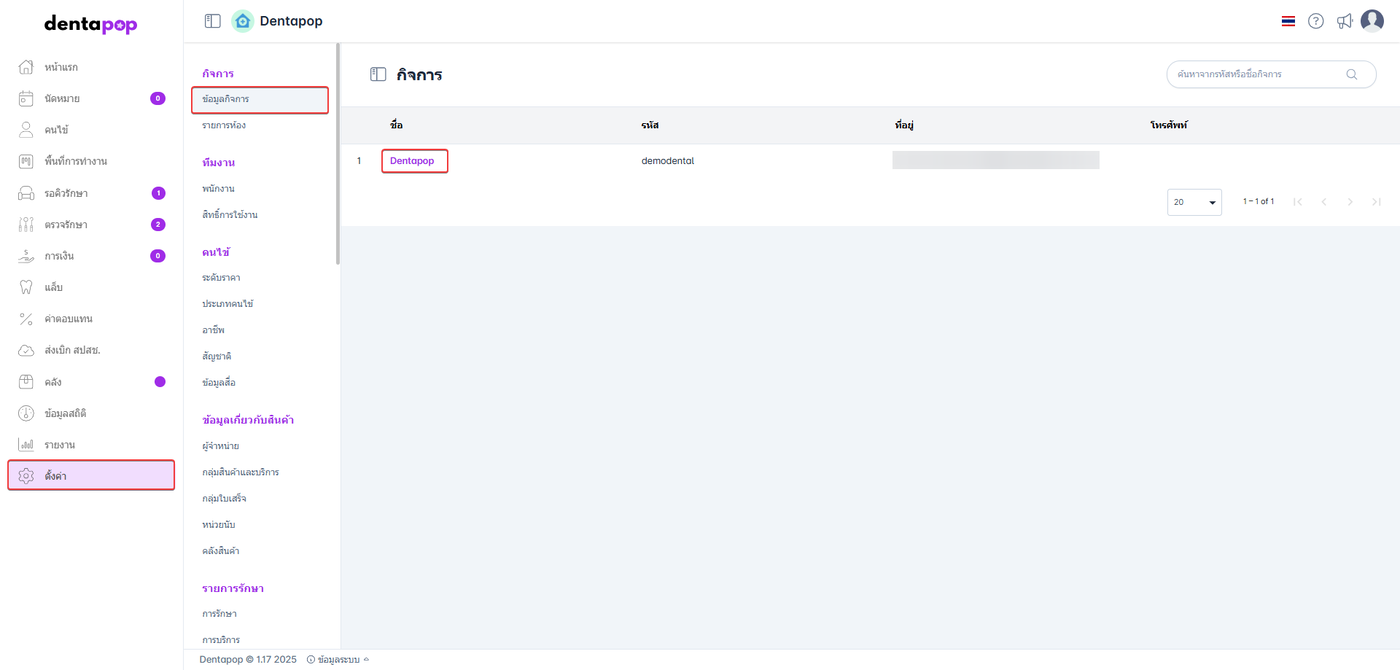Viewport: 1400px width, 670px height.
Task: Click the รหัส column header
Action: click(x=650, y=125)
